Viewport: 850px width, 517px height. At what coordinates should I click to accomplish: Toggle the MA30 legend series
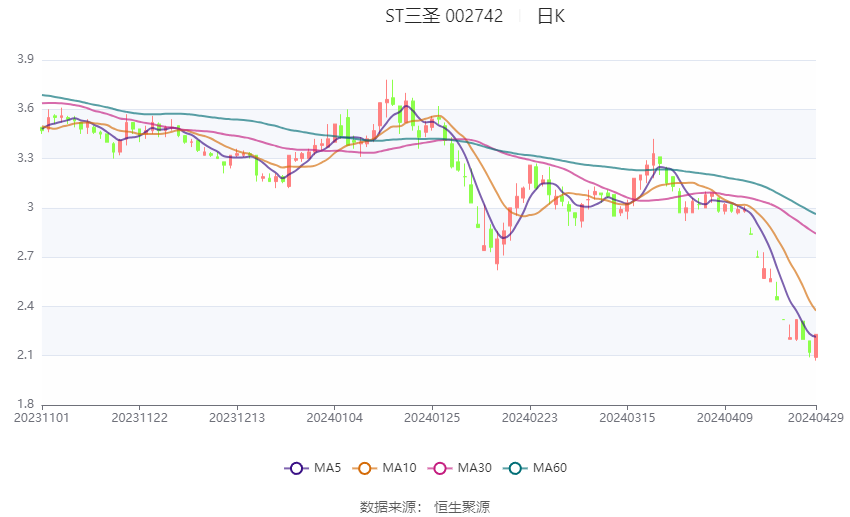(452, 467)
